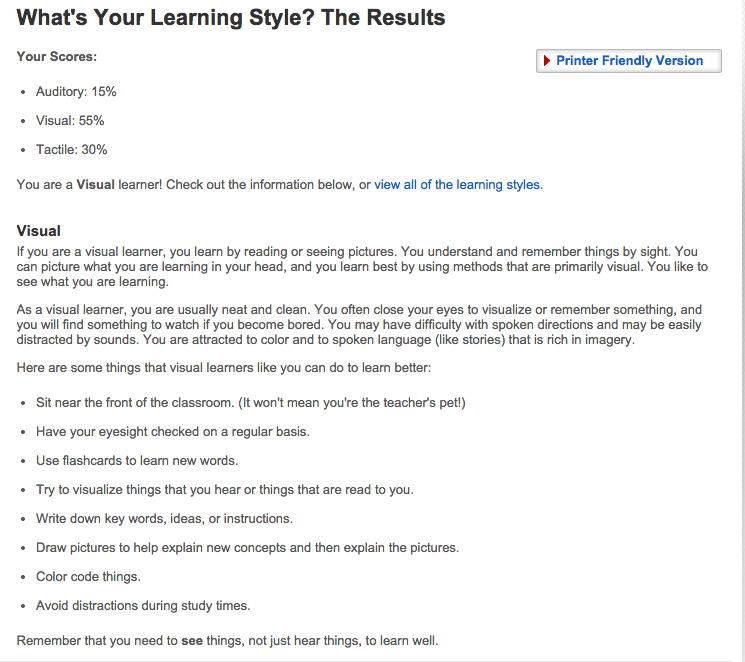The image size is (745, 662).
Task: Select the 'Visual: 55%' score item
Action: pyautogui.click(x=70, y=121)
